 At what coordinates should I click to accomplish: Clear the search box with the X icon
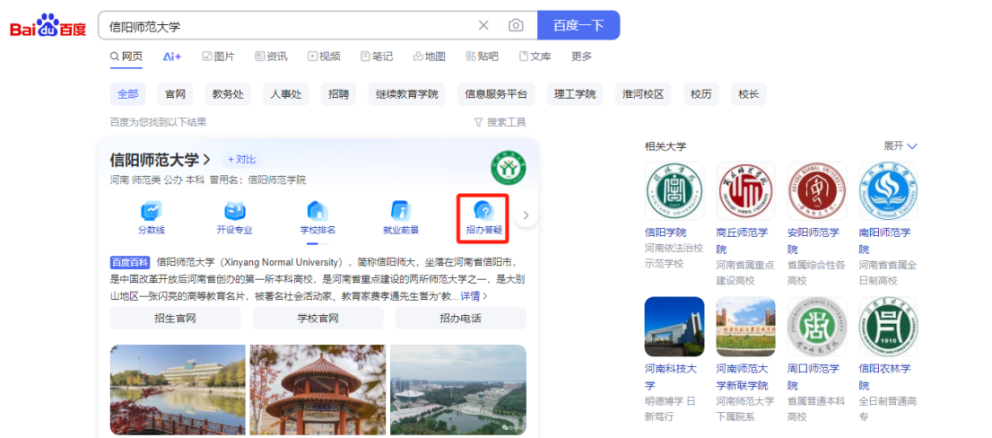point(483,25)
